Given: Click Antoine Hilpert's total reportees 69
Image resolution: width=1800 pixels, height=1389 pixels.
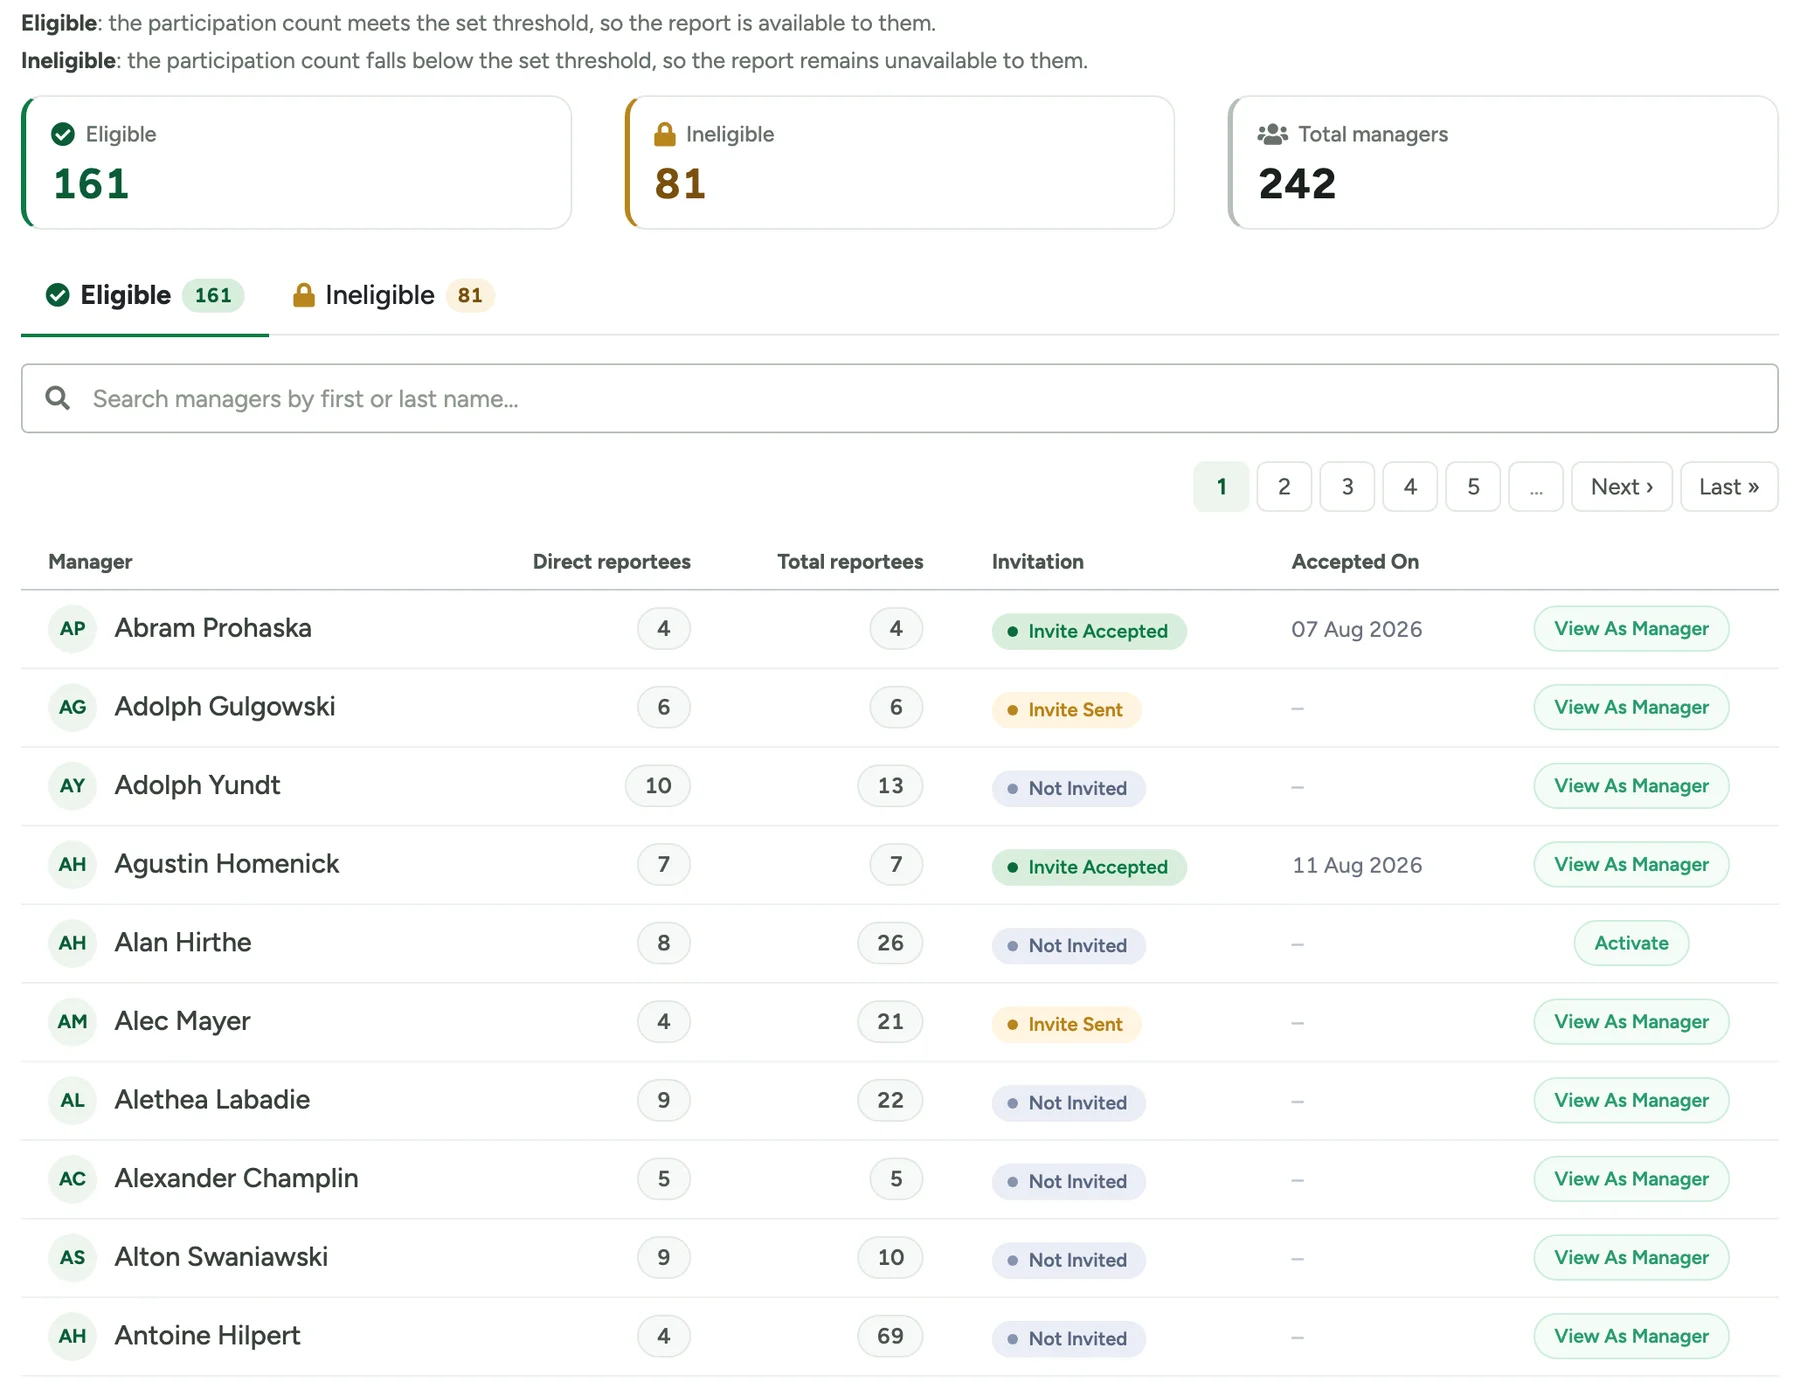Looking at the screenshot, I should (x=890, y=1336).
